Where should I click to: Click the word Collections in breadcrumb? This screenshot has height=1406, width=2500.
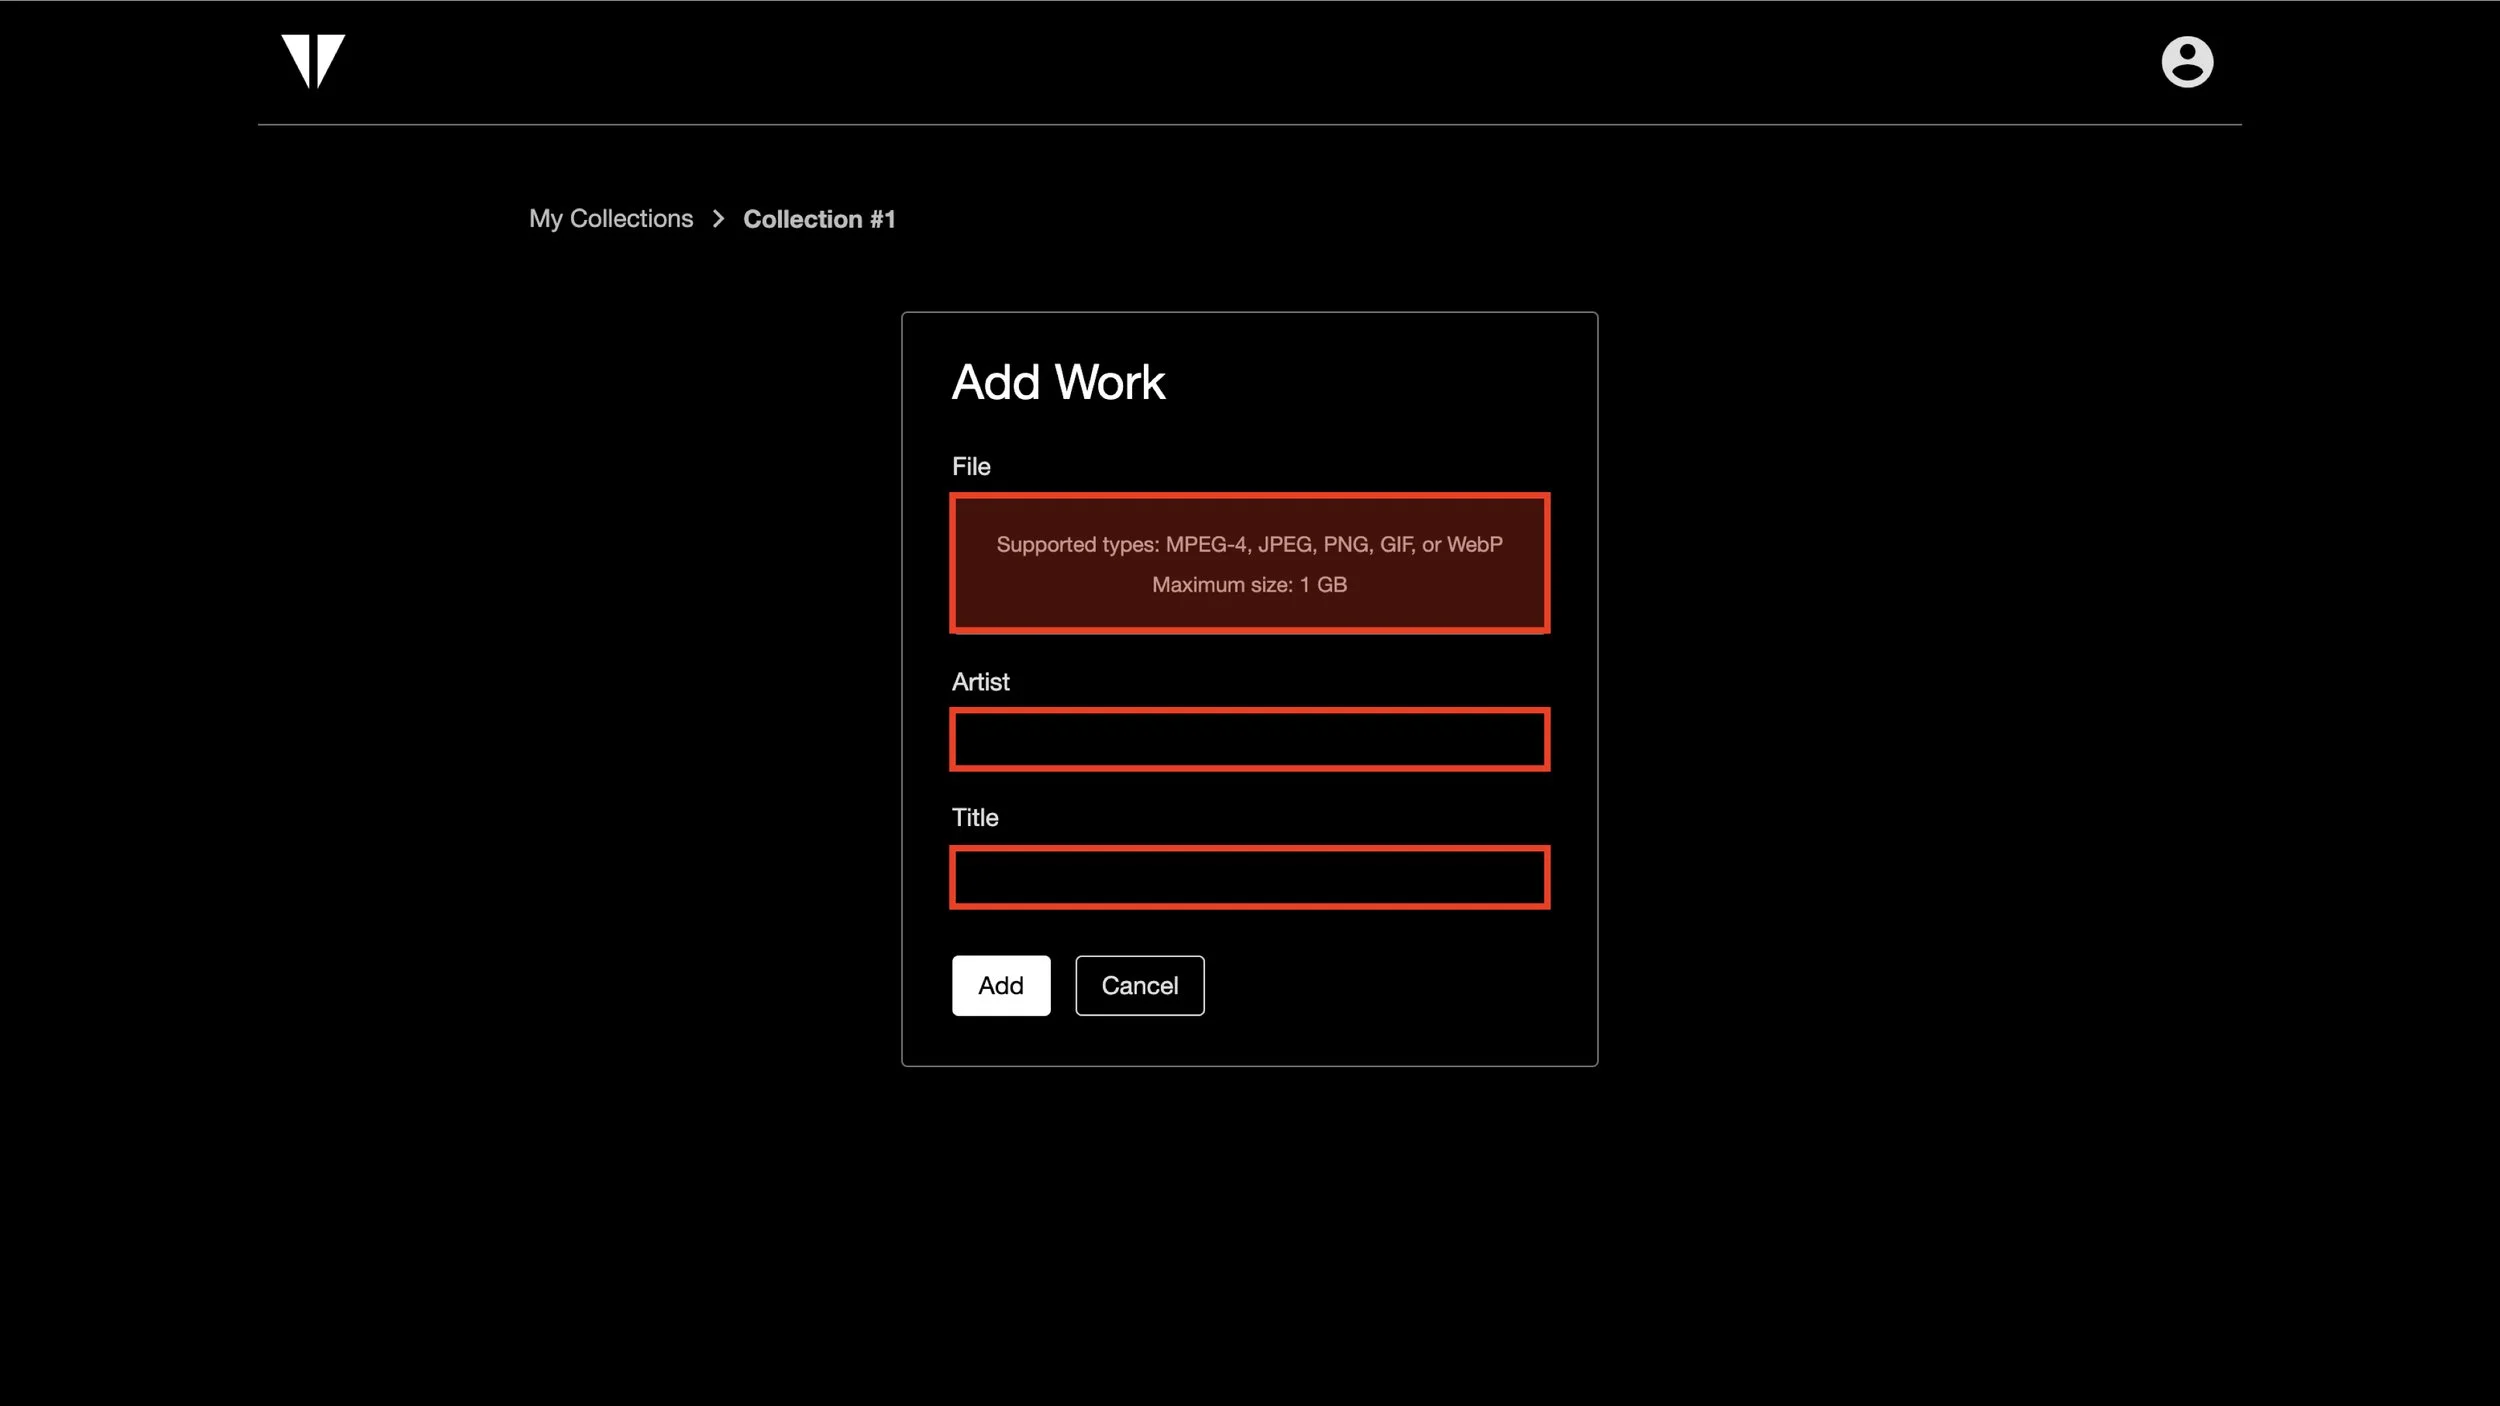click(630, 219)
